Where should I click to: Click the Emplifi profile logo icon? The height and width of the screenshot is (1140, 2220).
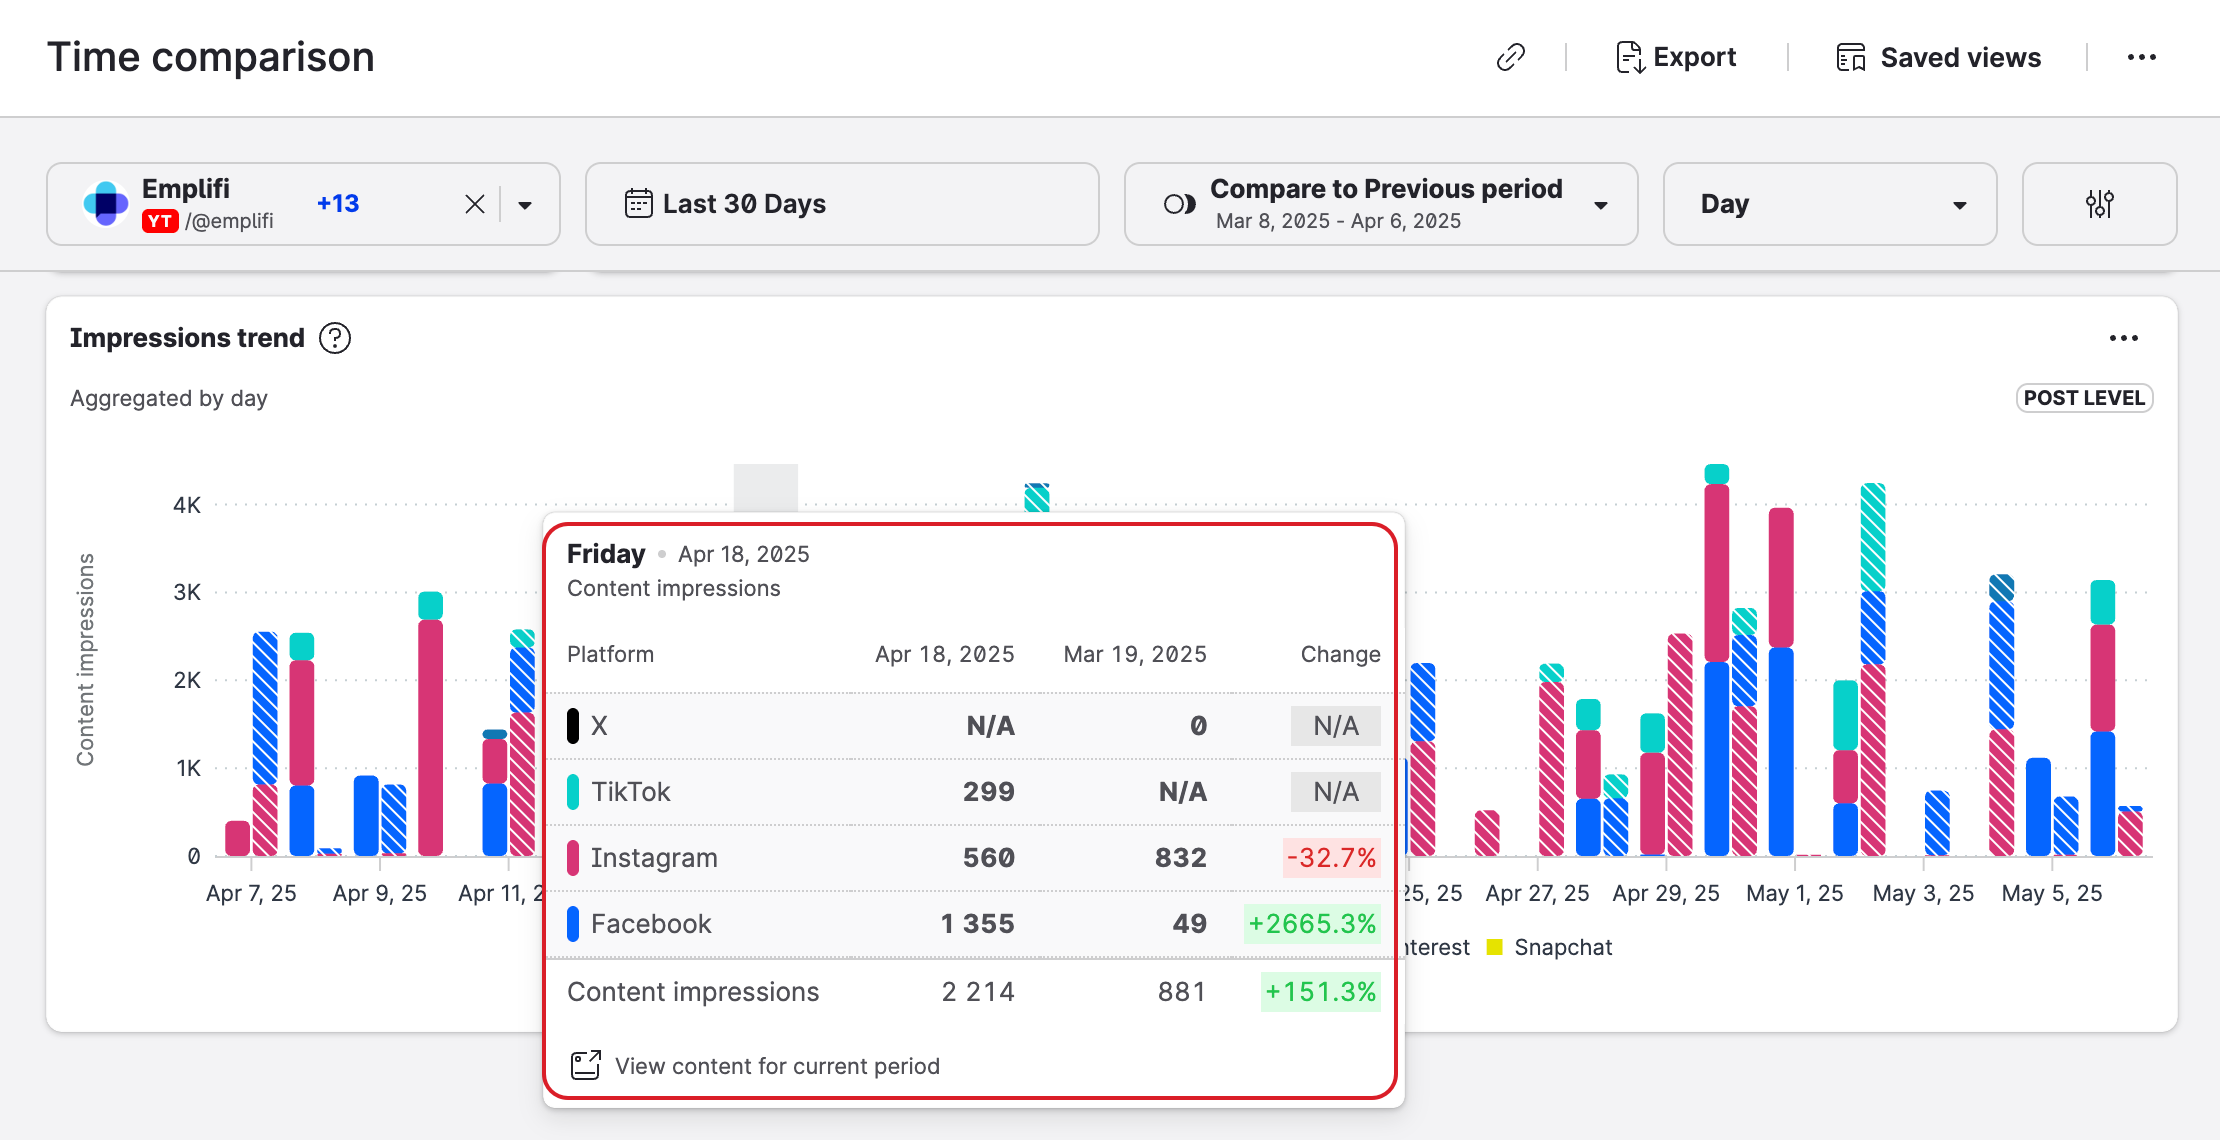pos(106,204)
